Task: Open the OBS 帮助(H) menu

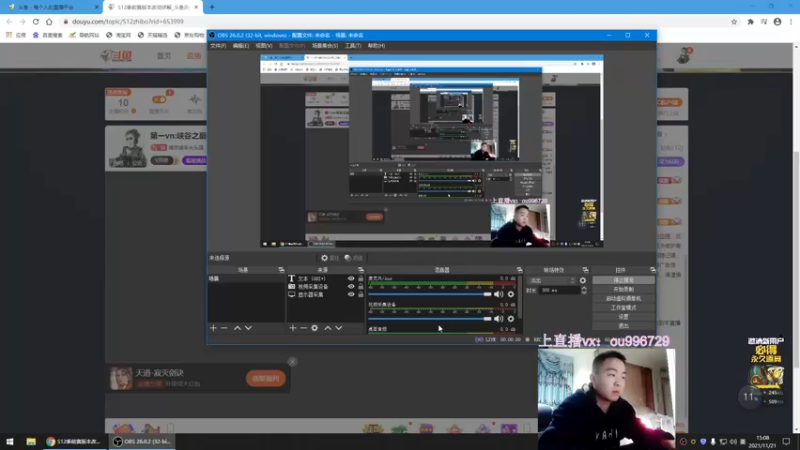Action: 377,46
